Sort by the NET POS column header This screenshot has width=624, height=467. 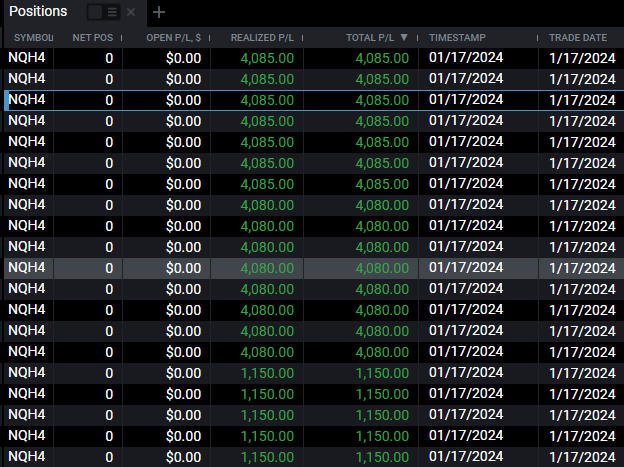tap(93, 38)
